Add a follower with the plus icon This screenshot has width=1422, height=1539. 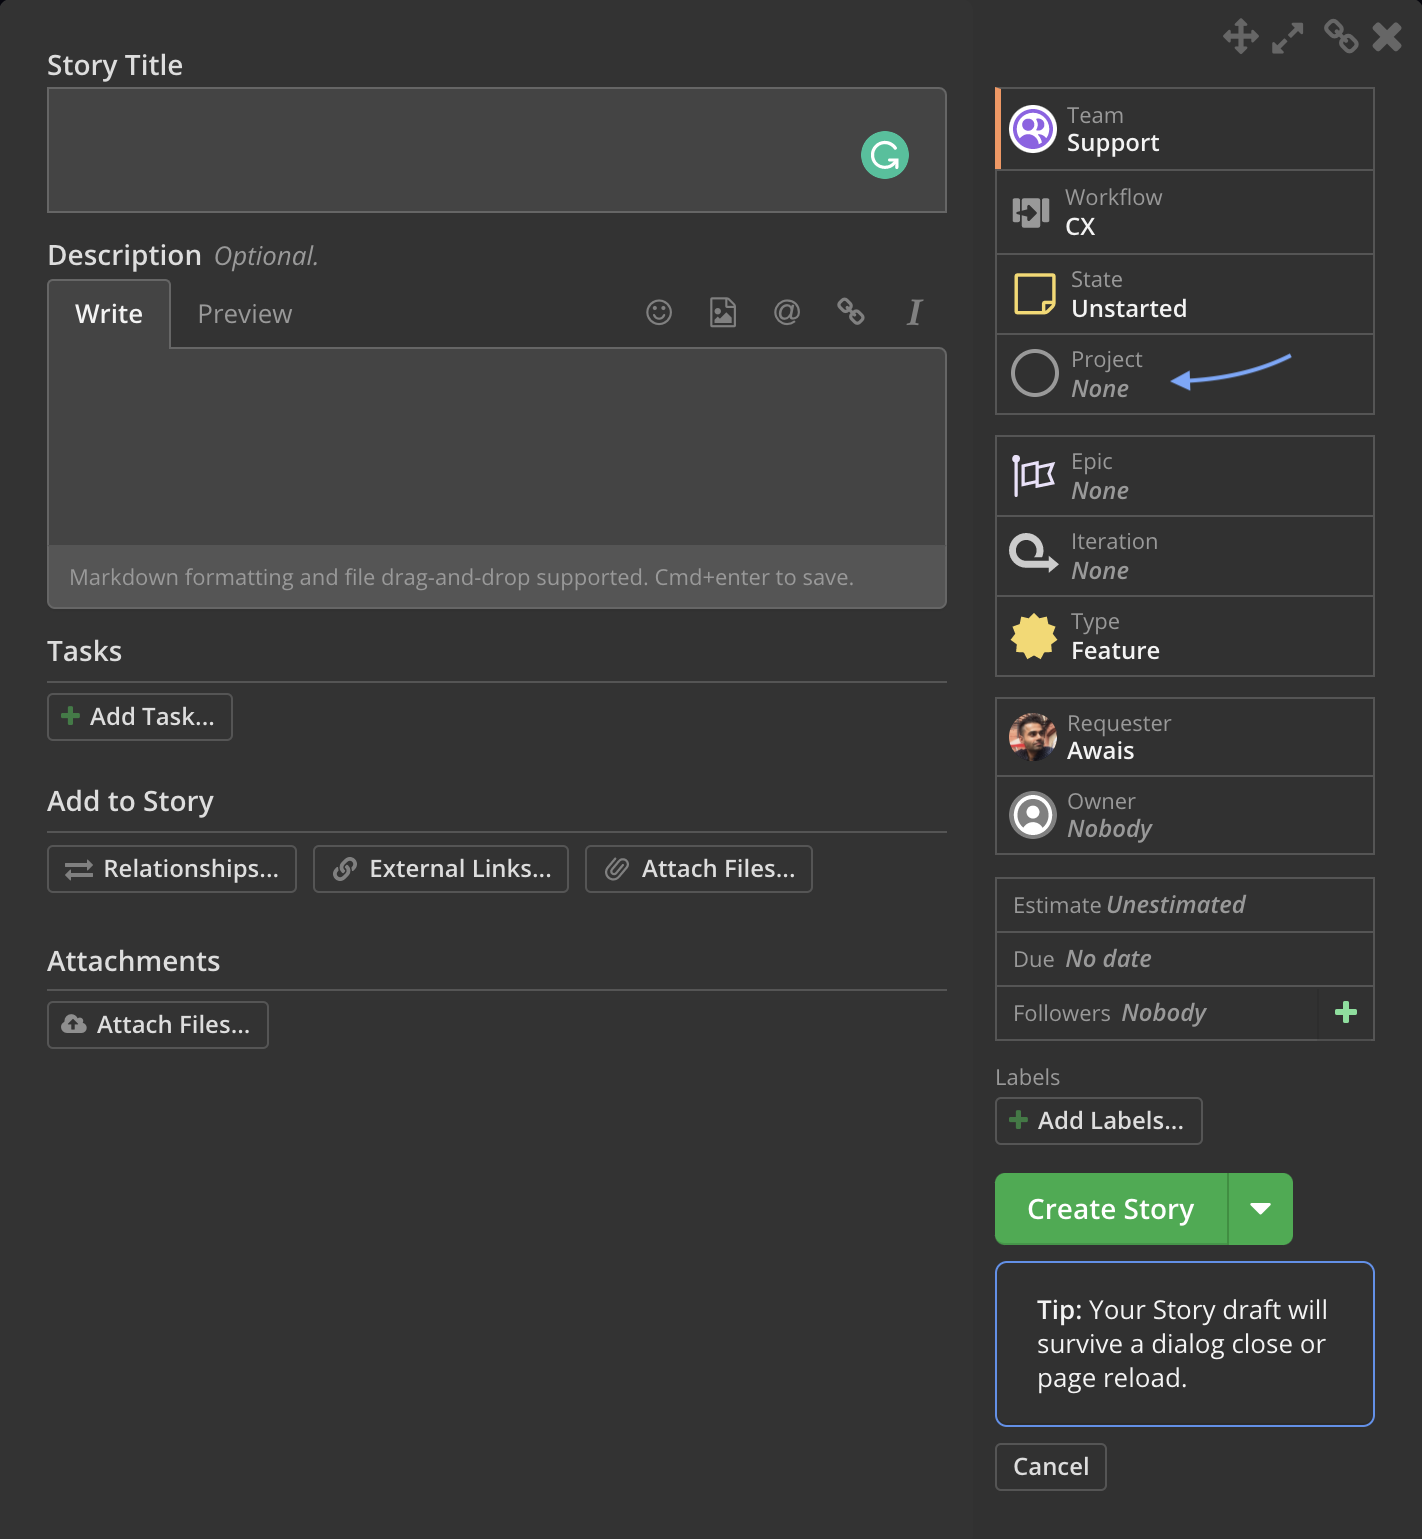tap(1346, 1013)
